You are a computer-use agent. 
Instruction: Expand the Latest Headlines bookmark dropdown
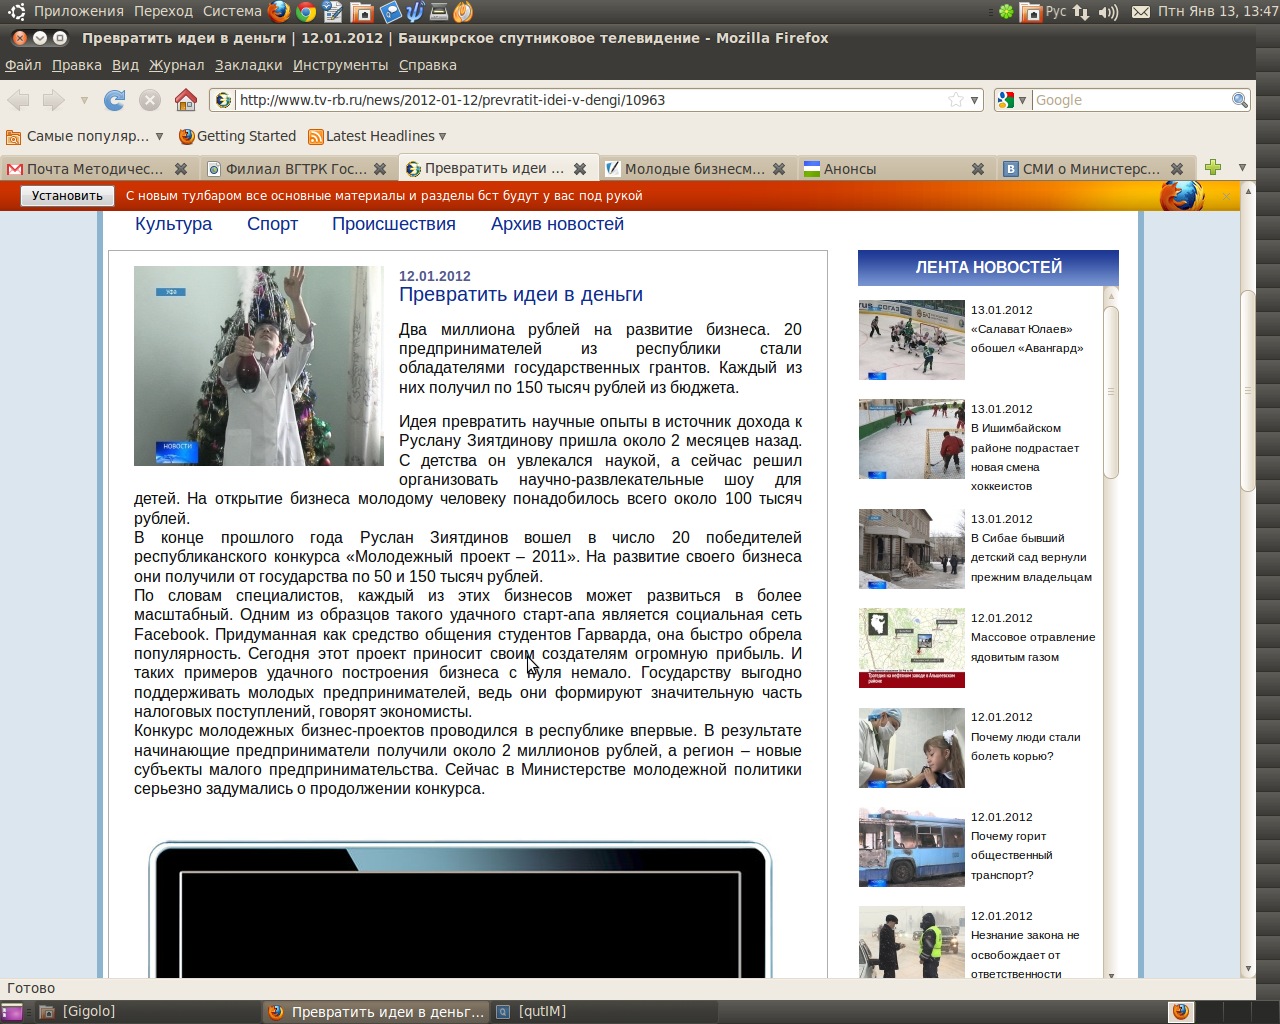point(442,136)
